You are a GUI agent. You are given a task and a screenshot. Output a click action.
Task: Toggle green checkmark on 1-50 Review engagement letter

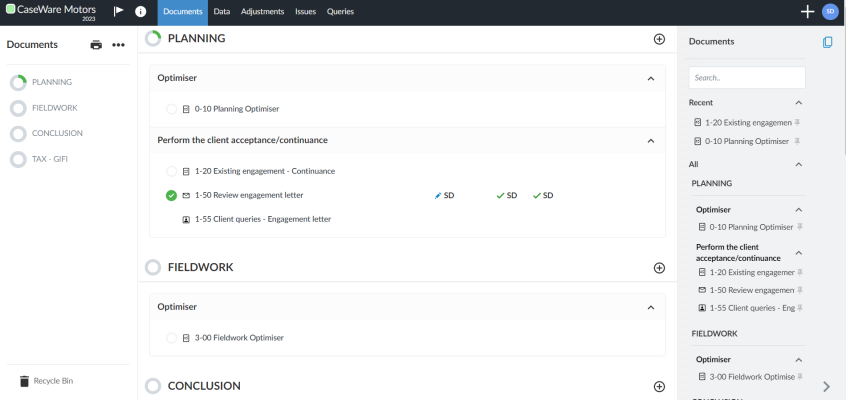pos(171,195)
